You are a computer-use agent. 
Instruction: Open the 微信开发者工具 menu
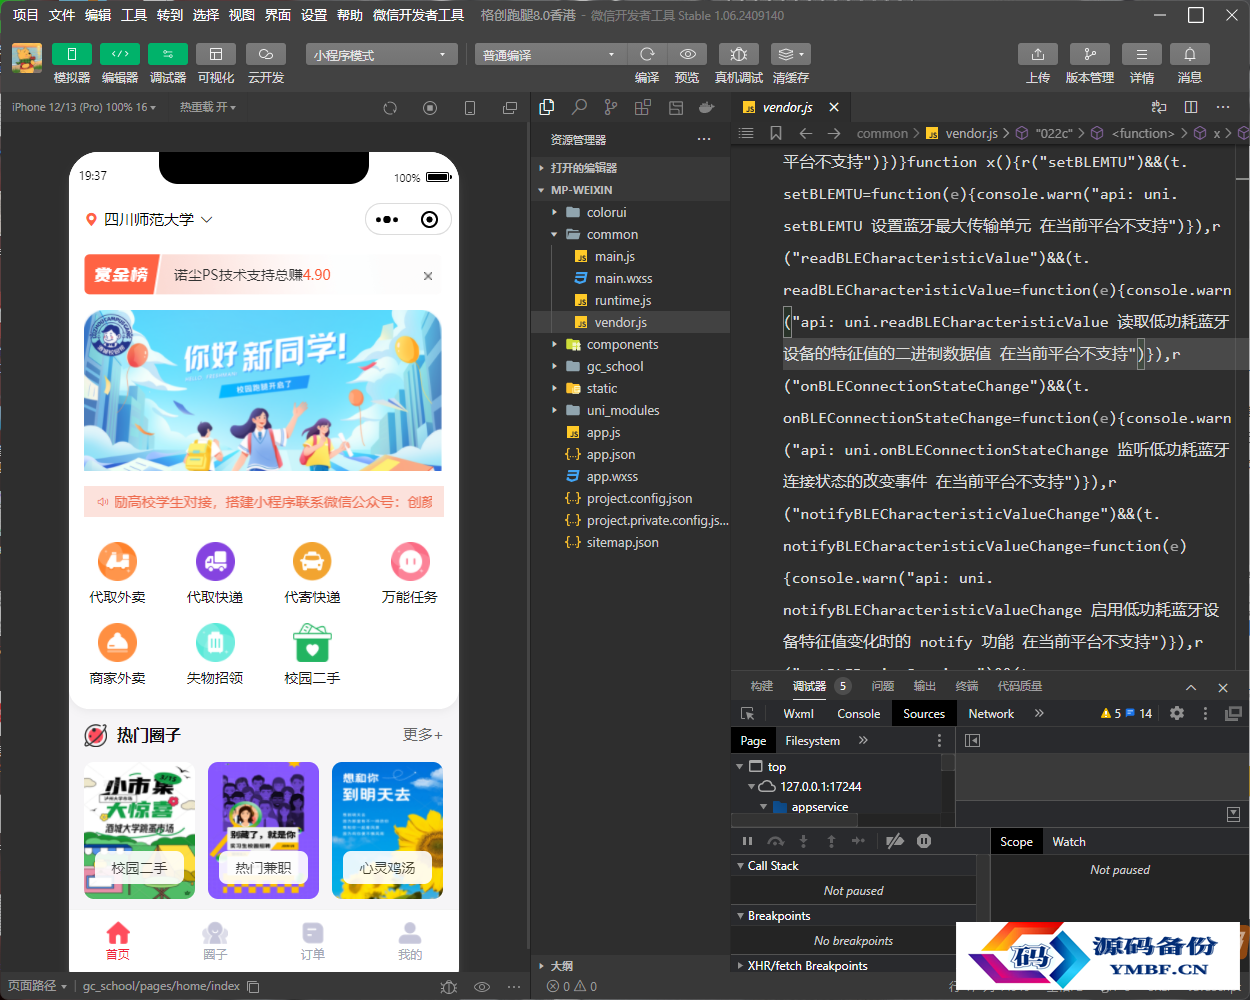418,15
